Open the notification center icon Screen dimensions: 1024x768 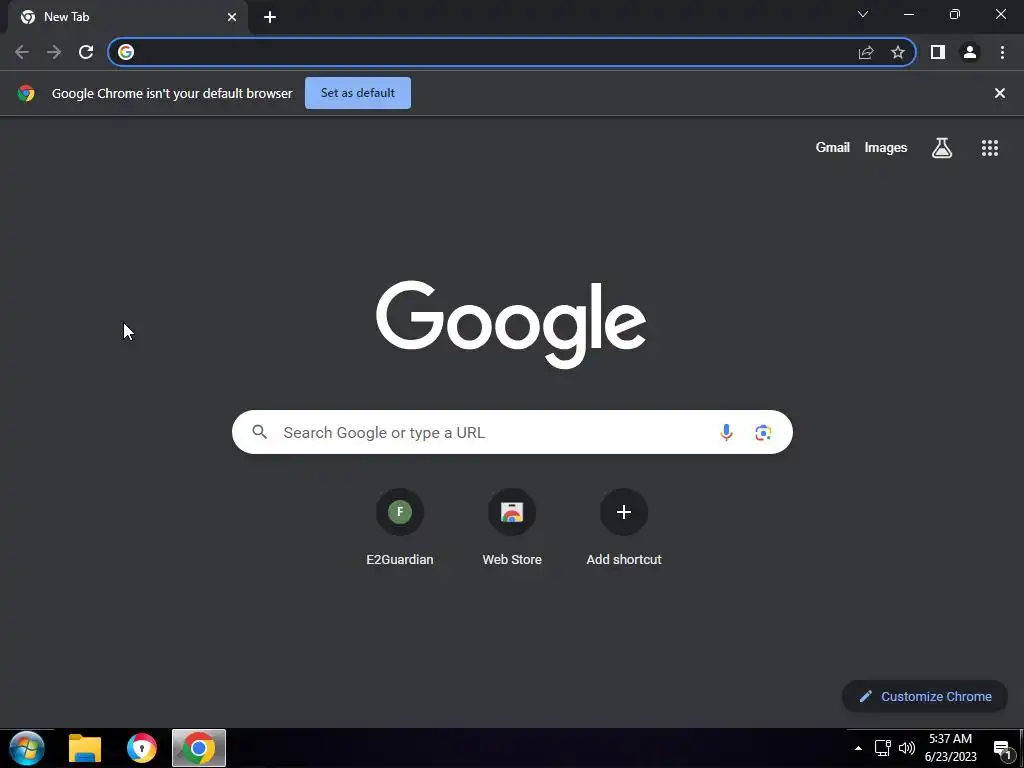(x=1003, y=749)
